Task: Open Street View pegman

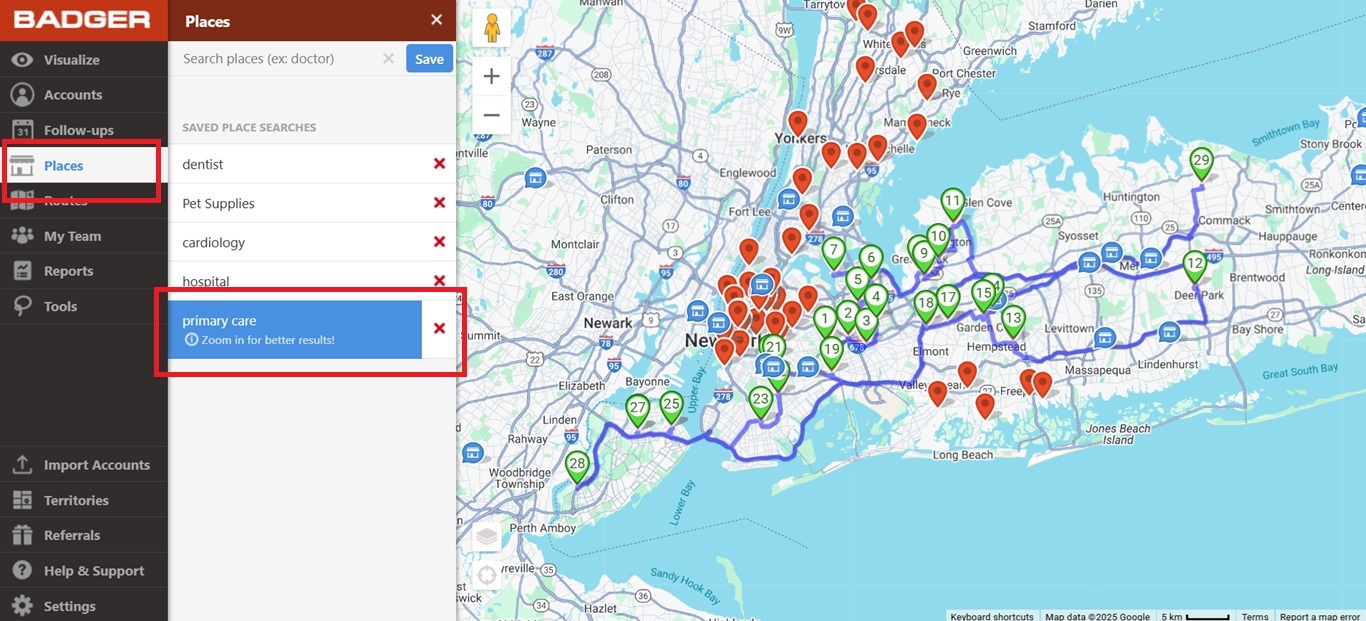Action: 491,28
